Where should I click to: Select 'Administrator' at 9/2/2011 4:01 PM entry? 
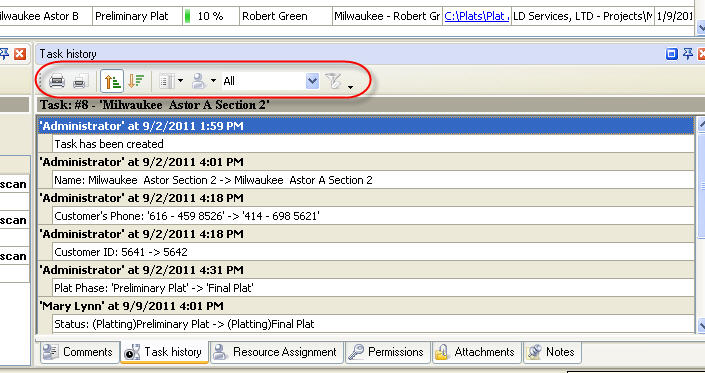click(x=366, y=162)
